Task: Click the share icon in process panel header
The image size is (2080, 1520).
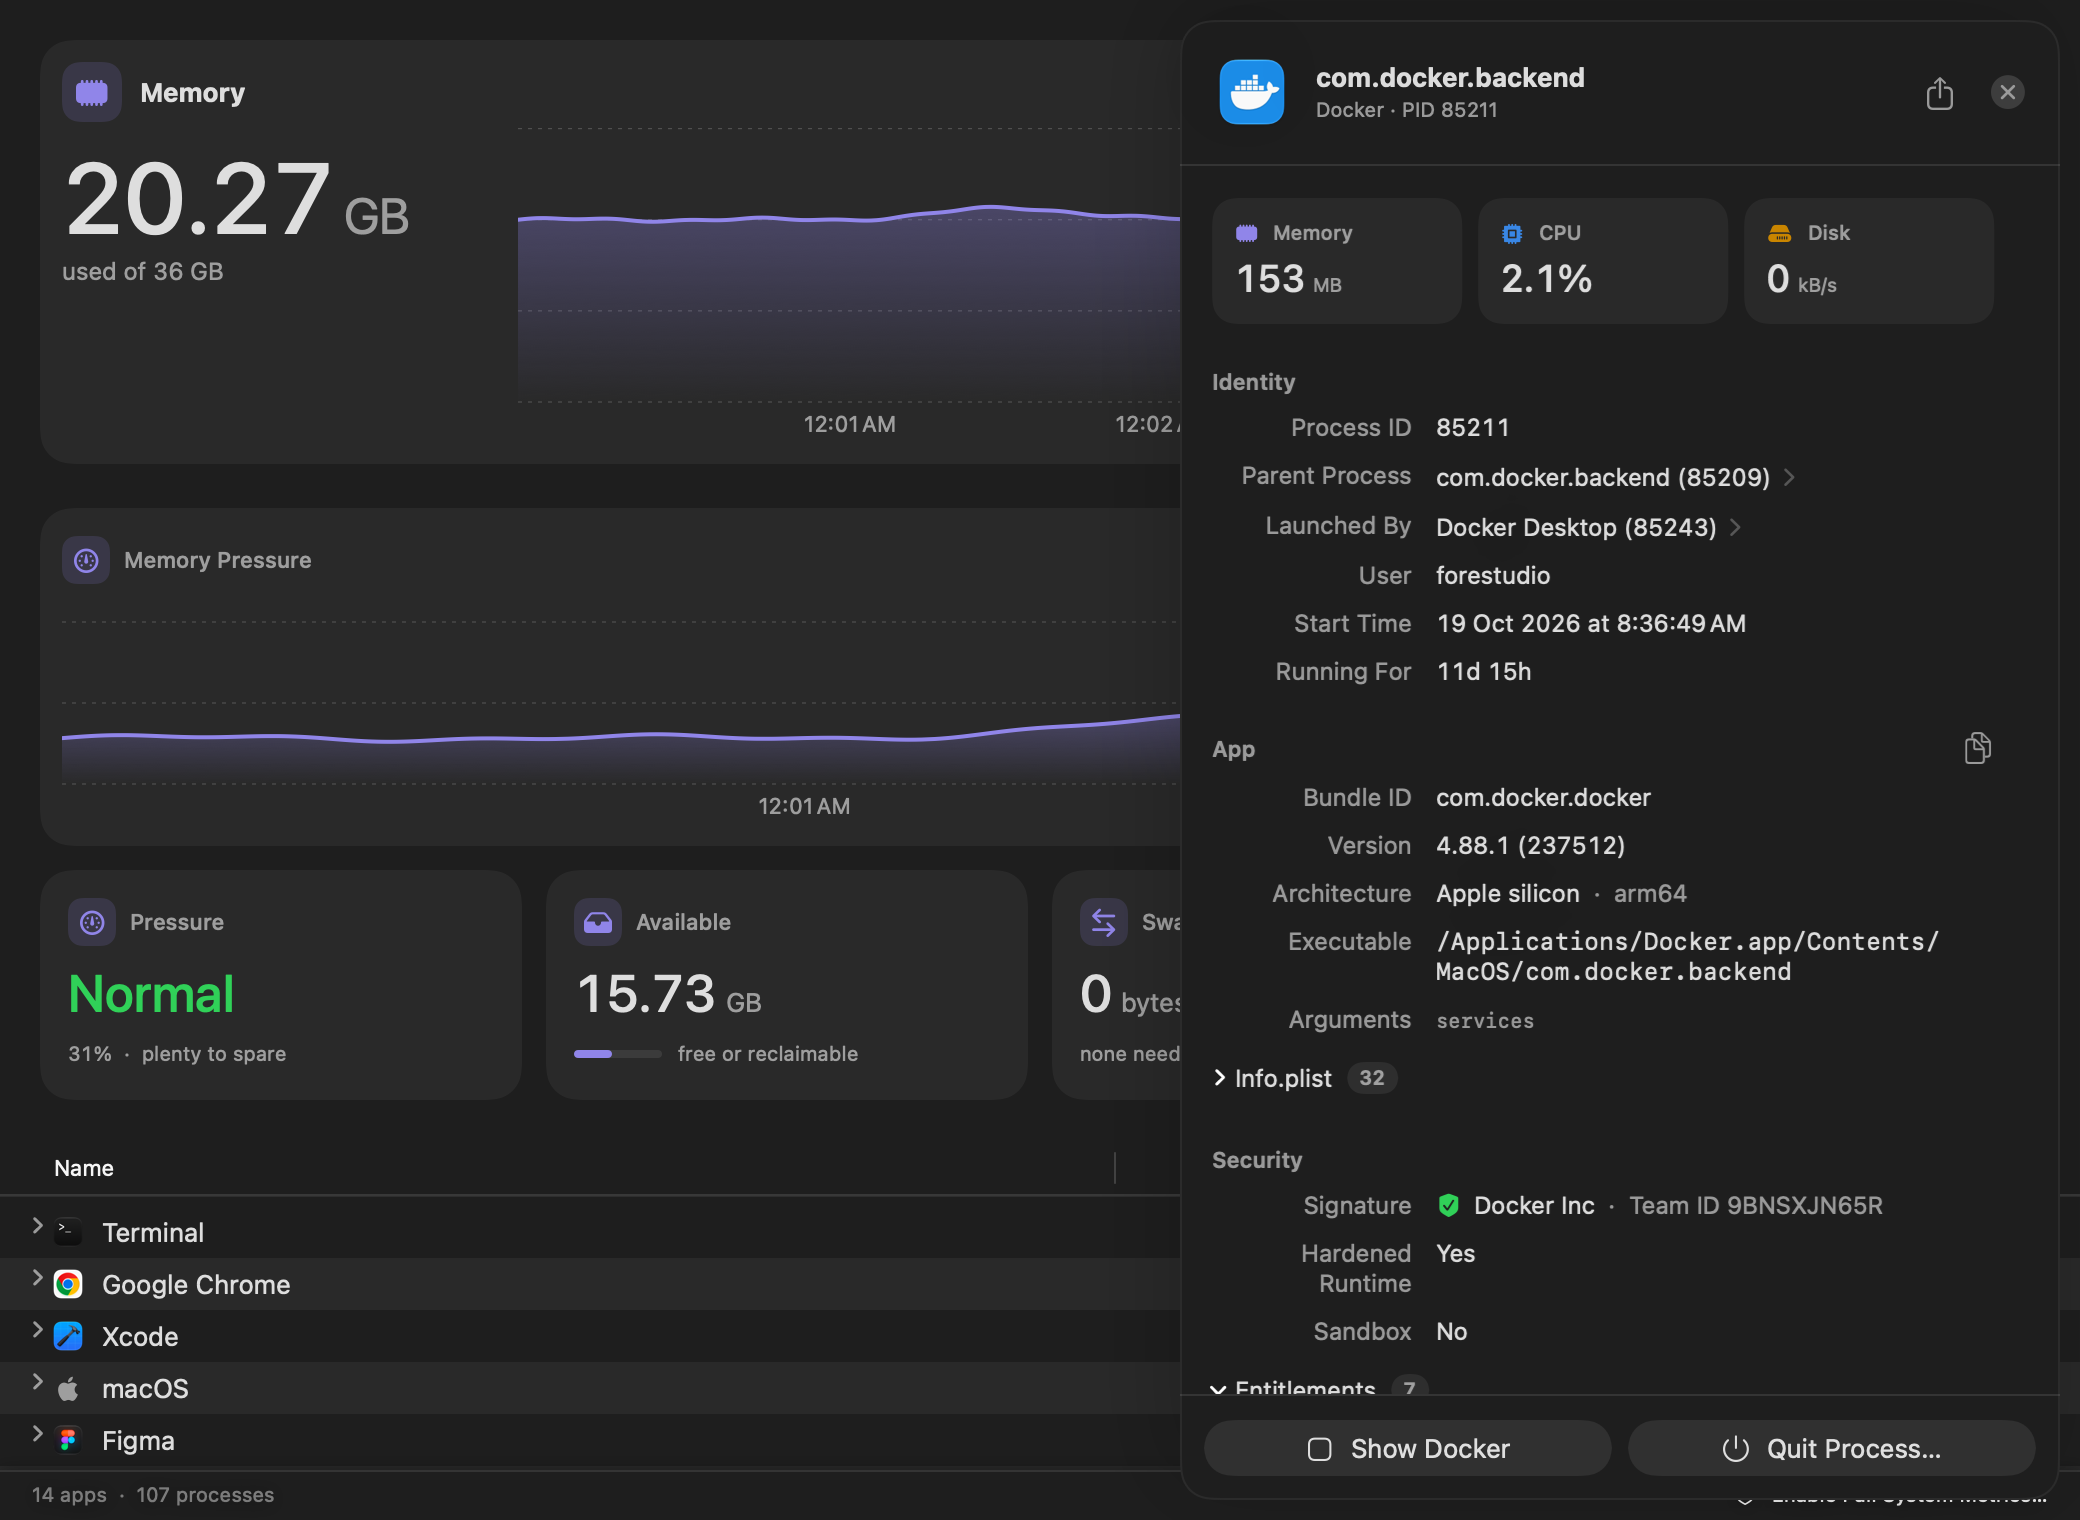Action: click(1939, 93)
